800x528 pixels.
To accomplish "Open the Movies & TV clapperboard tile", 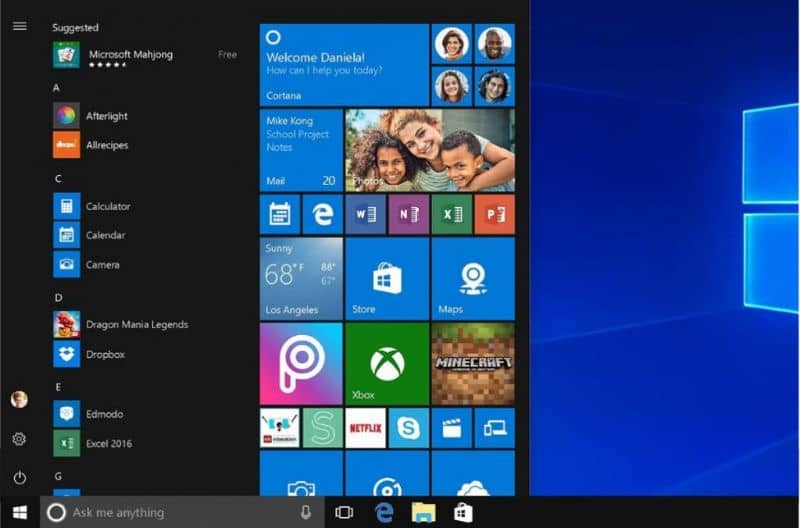I will click(x=452, y=428).
